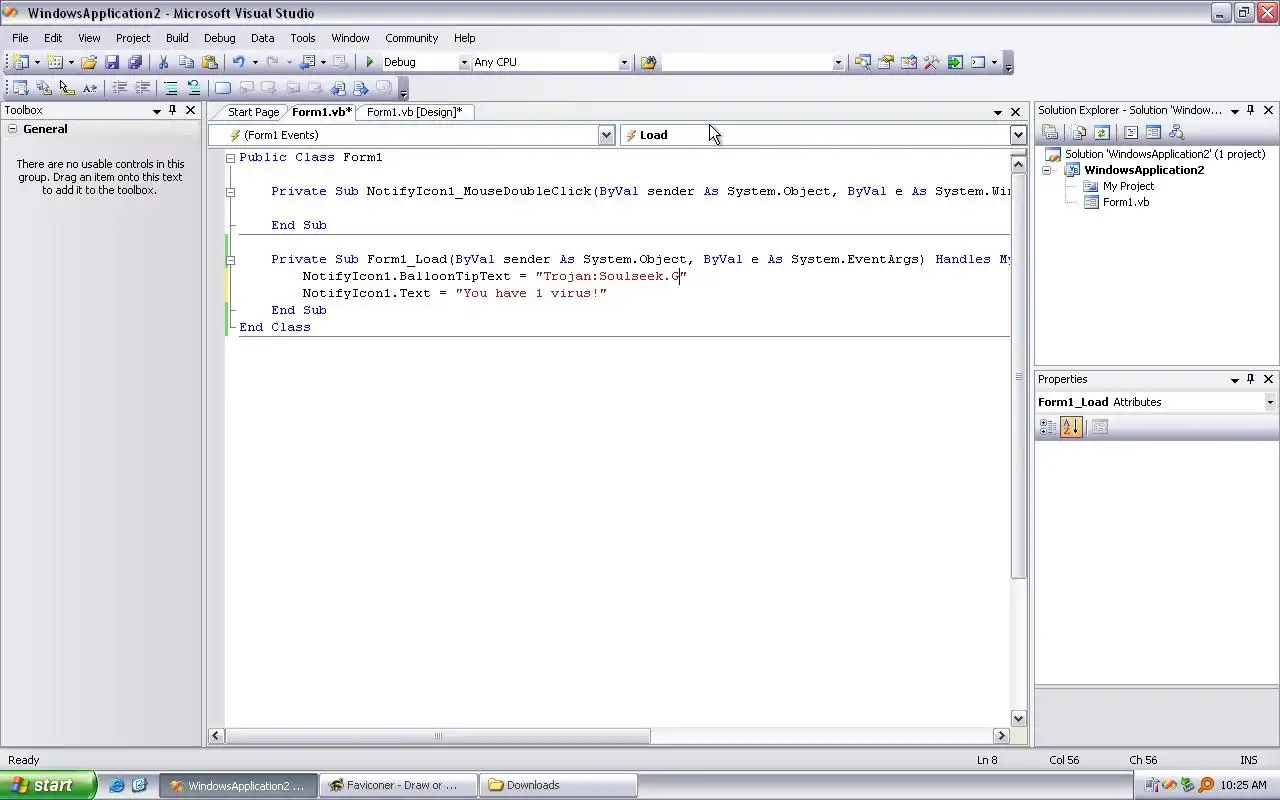
Task: Open the Debug configuration dropdown
Action: point(463,62)
